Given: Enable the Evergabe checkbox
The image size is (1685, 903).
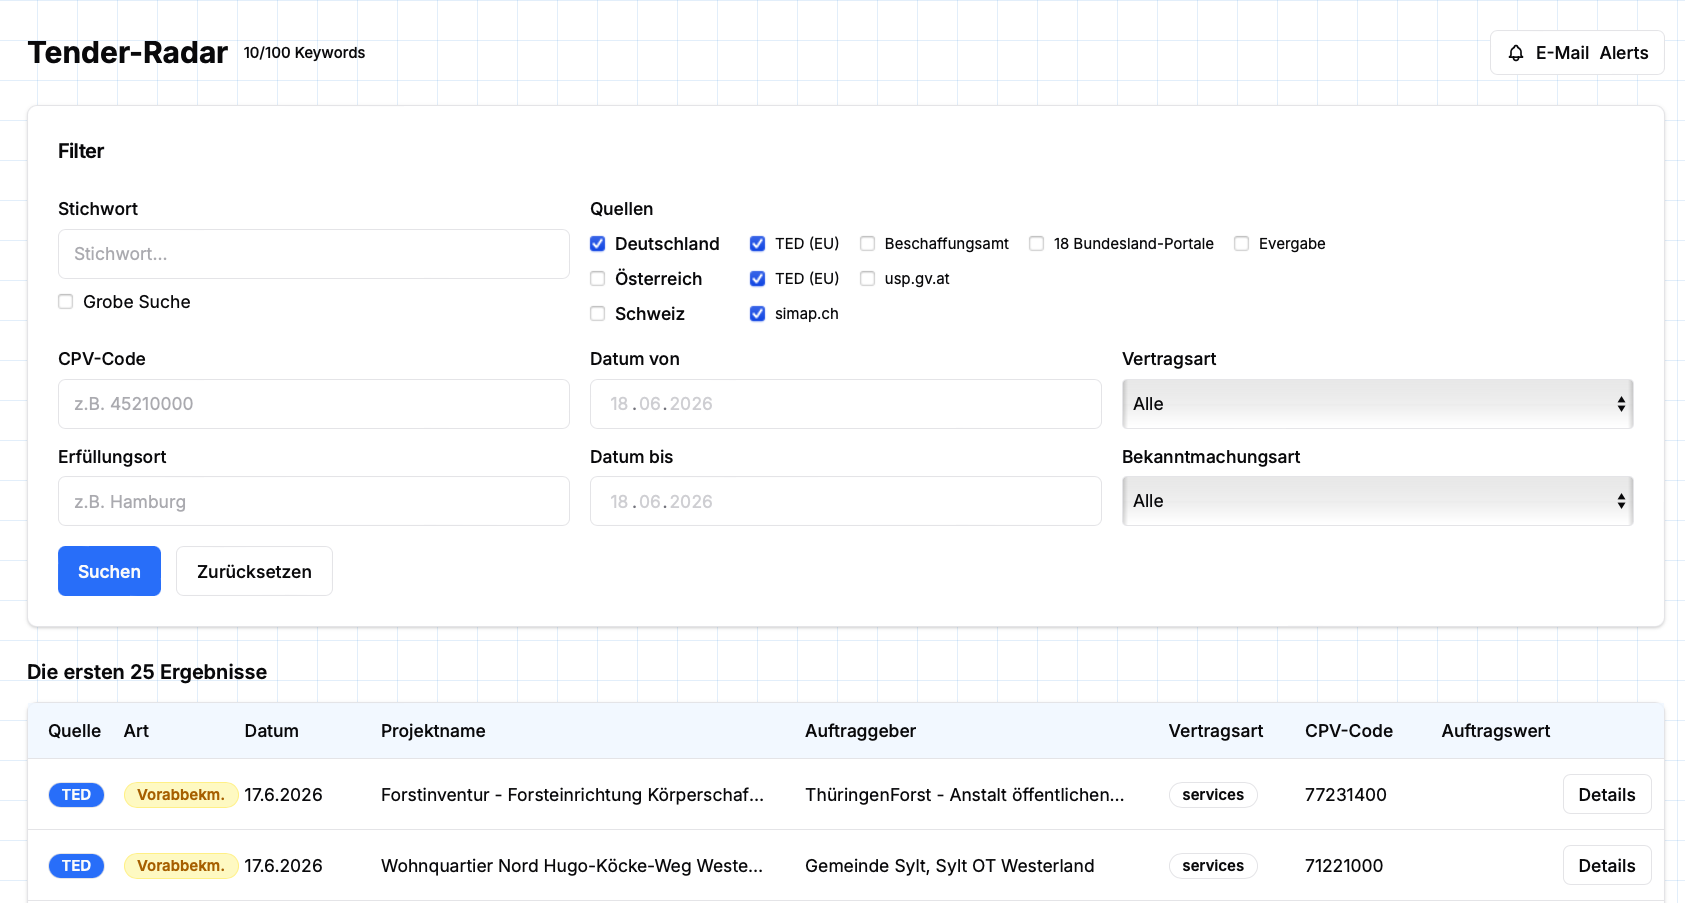Looking at the screenshot, I should [x=1242, y=244].
